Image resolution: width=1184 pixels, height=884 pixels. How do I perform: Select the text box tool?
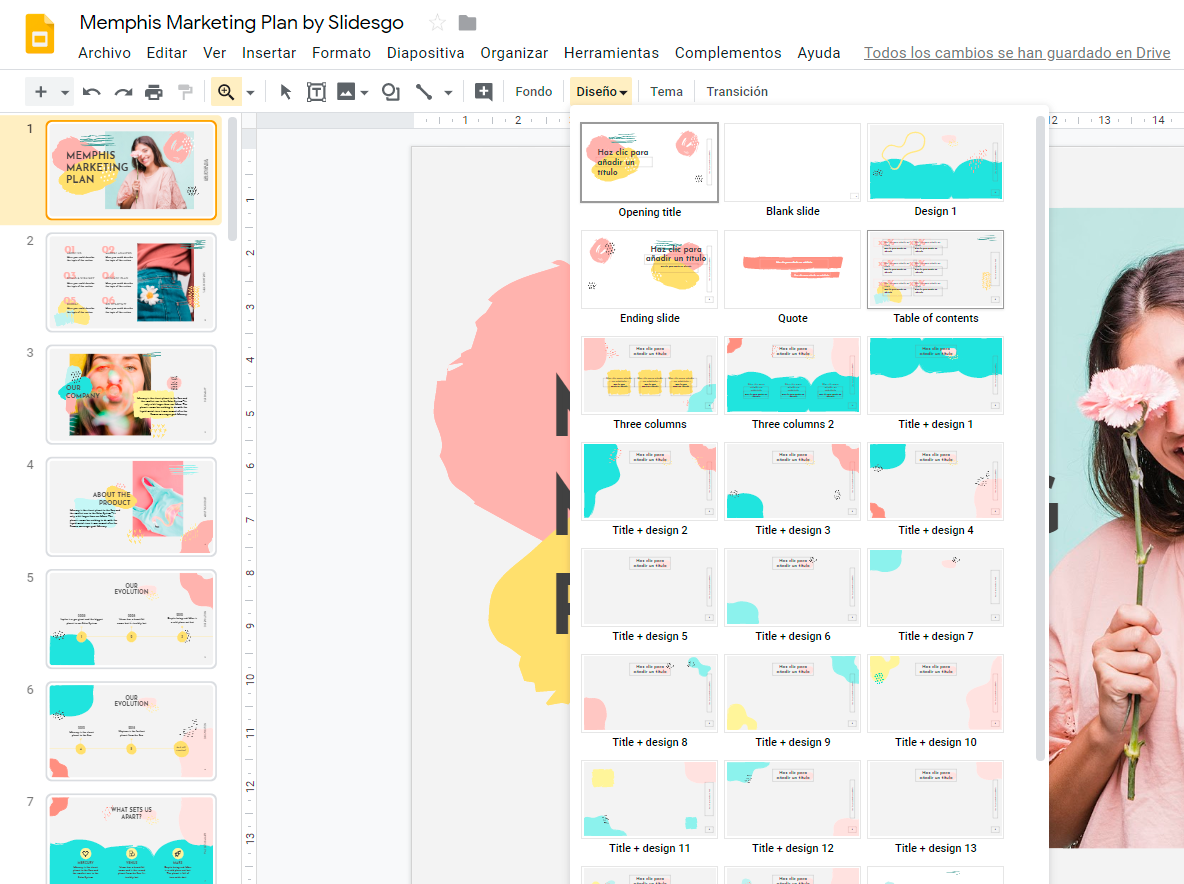[316, 92]
